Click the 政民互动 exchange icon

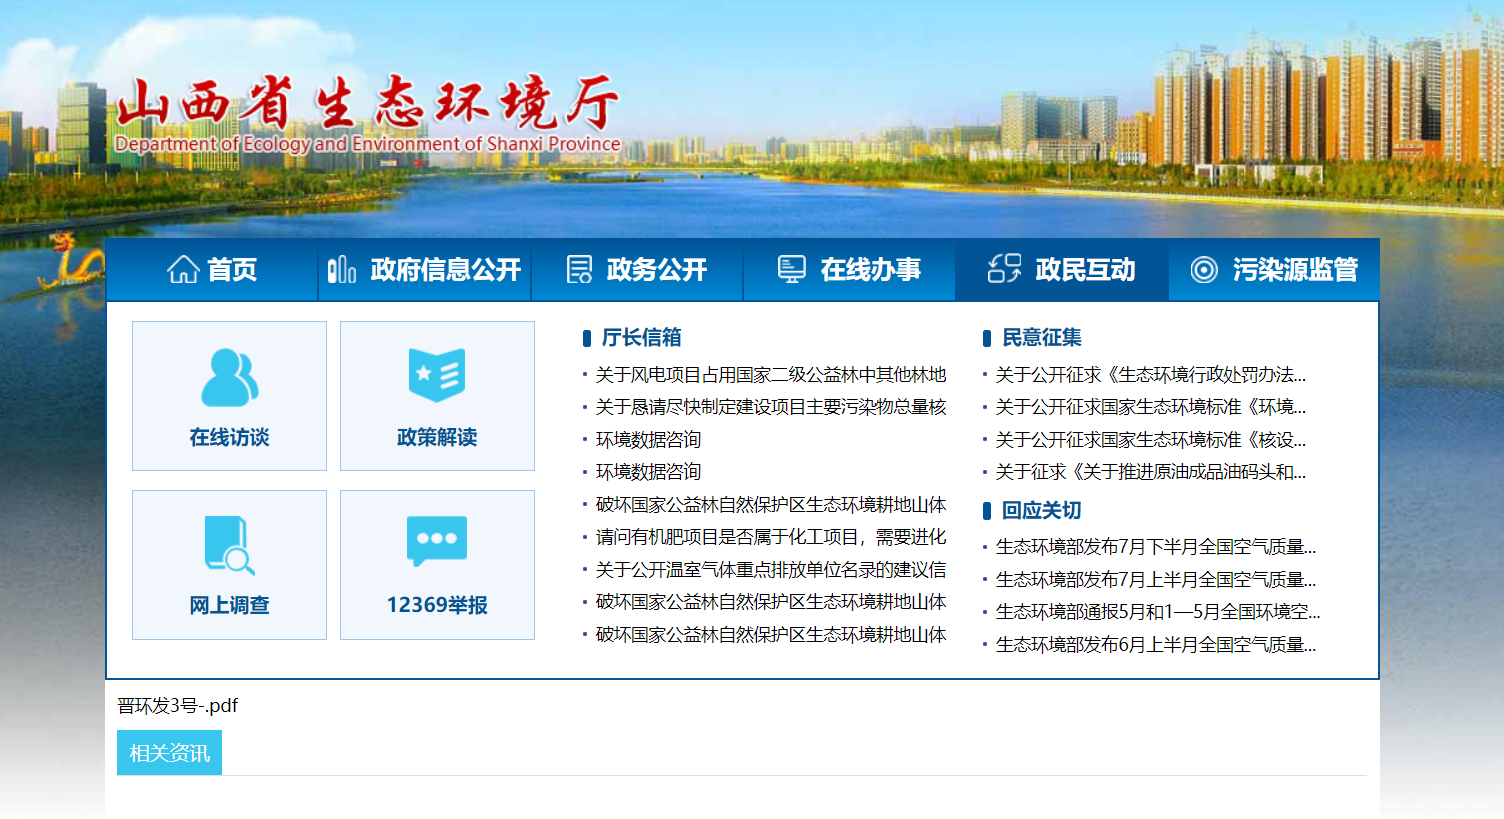[1004, 269]
